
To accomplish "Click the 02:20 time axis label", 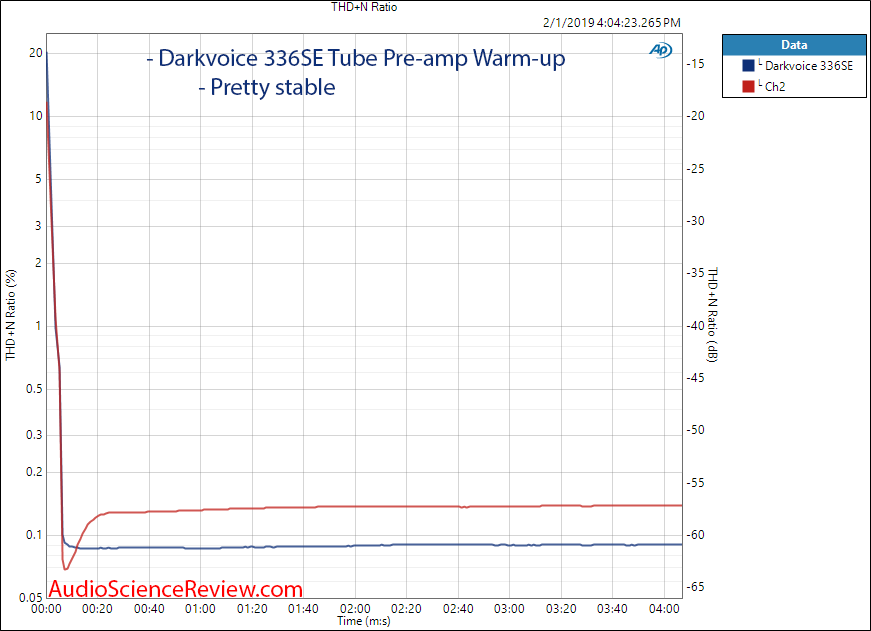I will [x=406, y=609].
